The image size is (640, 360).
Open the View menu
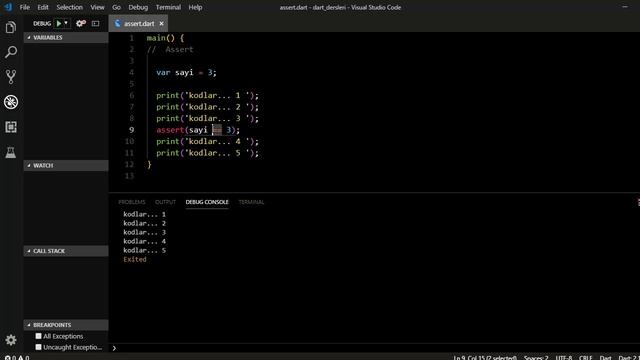point(97,7)
